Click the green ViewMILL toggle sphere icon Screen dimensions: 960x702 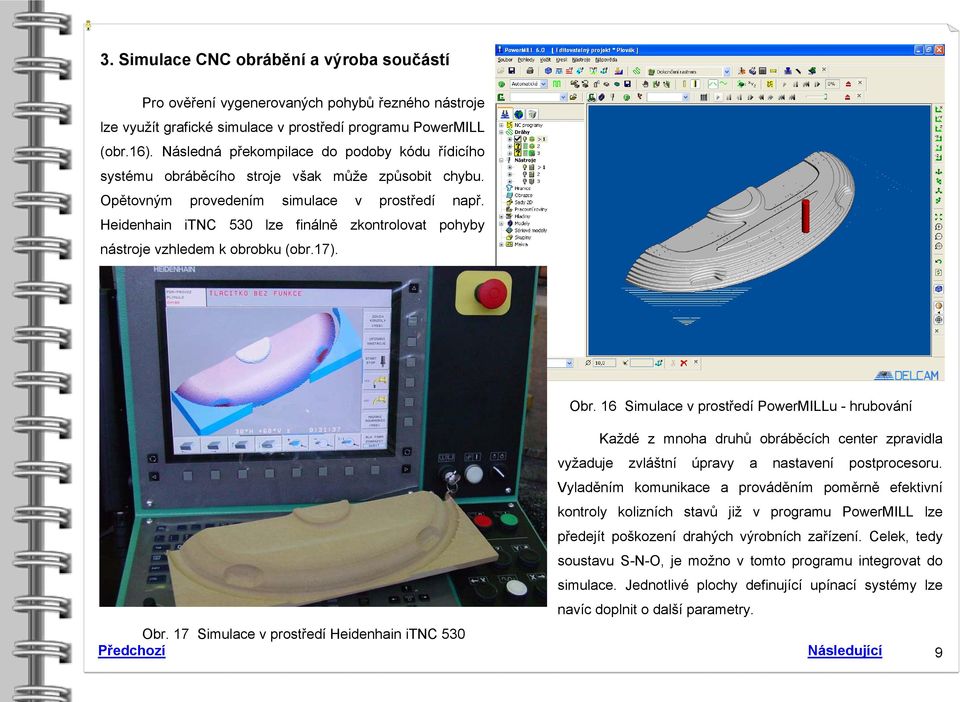click(x=502, y=84)
